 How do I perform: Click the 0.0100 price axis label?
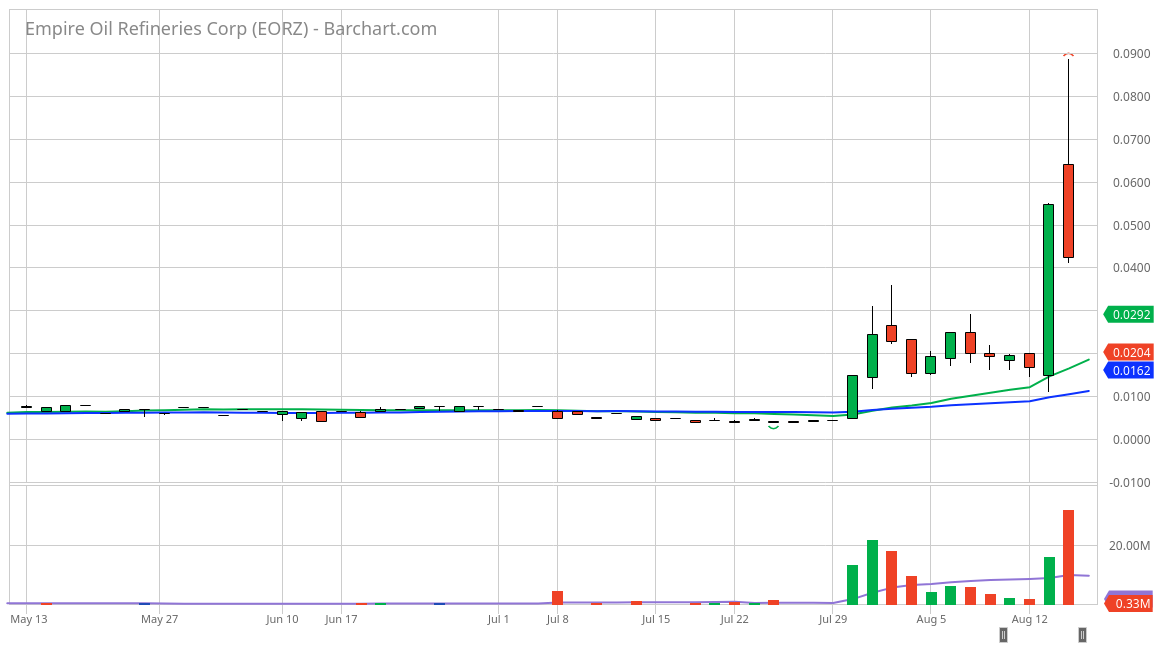pyautogui.click(x=1132, y=397)
